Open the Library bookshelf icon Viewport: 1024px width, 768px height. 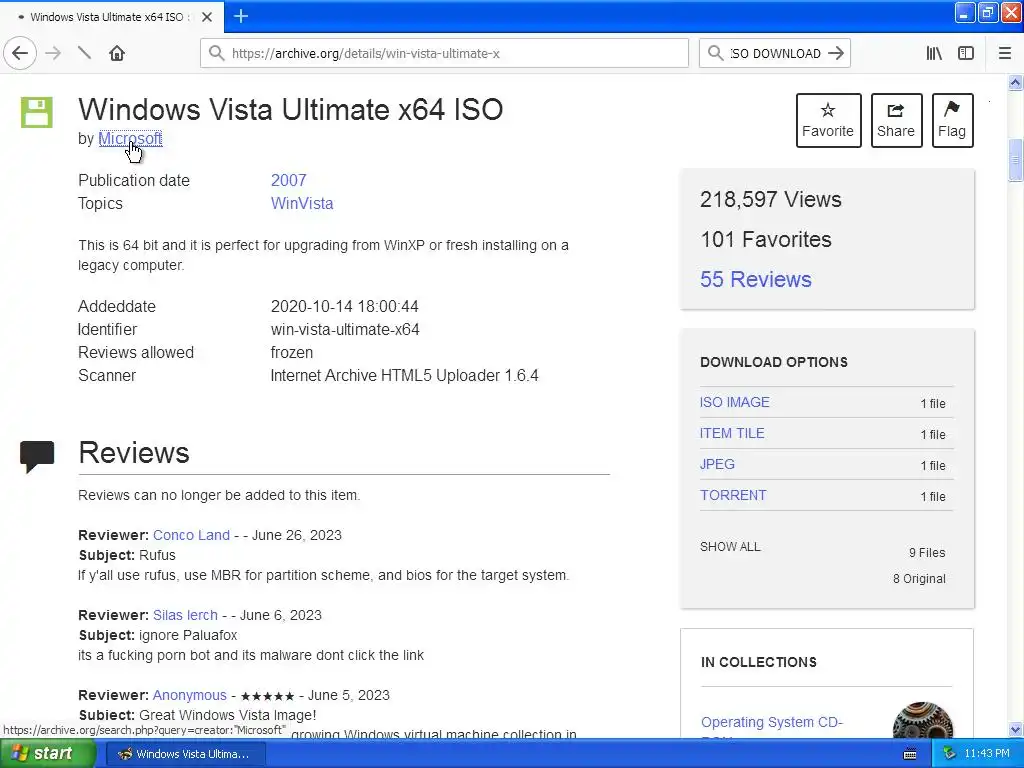click(x=934, y=54)
